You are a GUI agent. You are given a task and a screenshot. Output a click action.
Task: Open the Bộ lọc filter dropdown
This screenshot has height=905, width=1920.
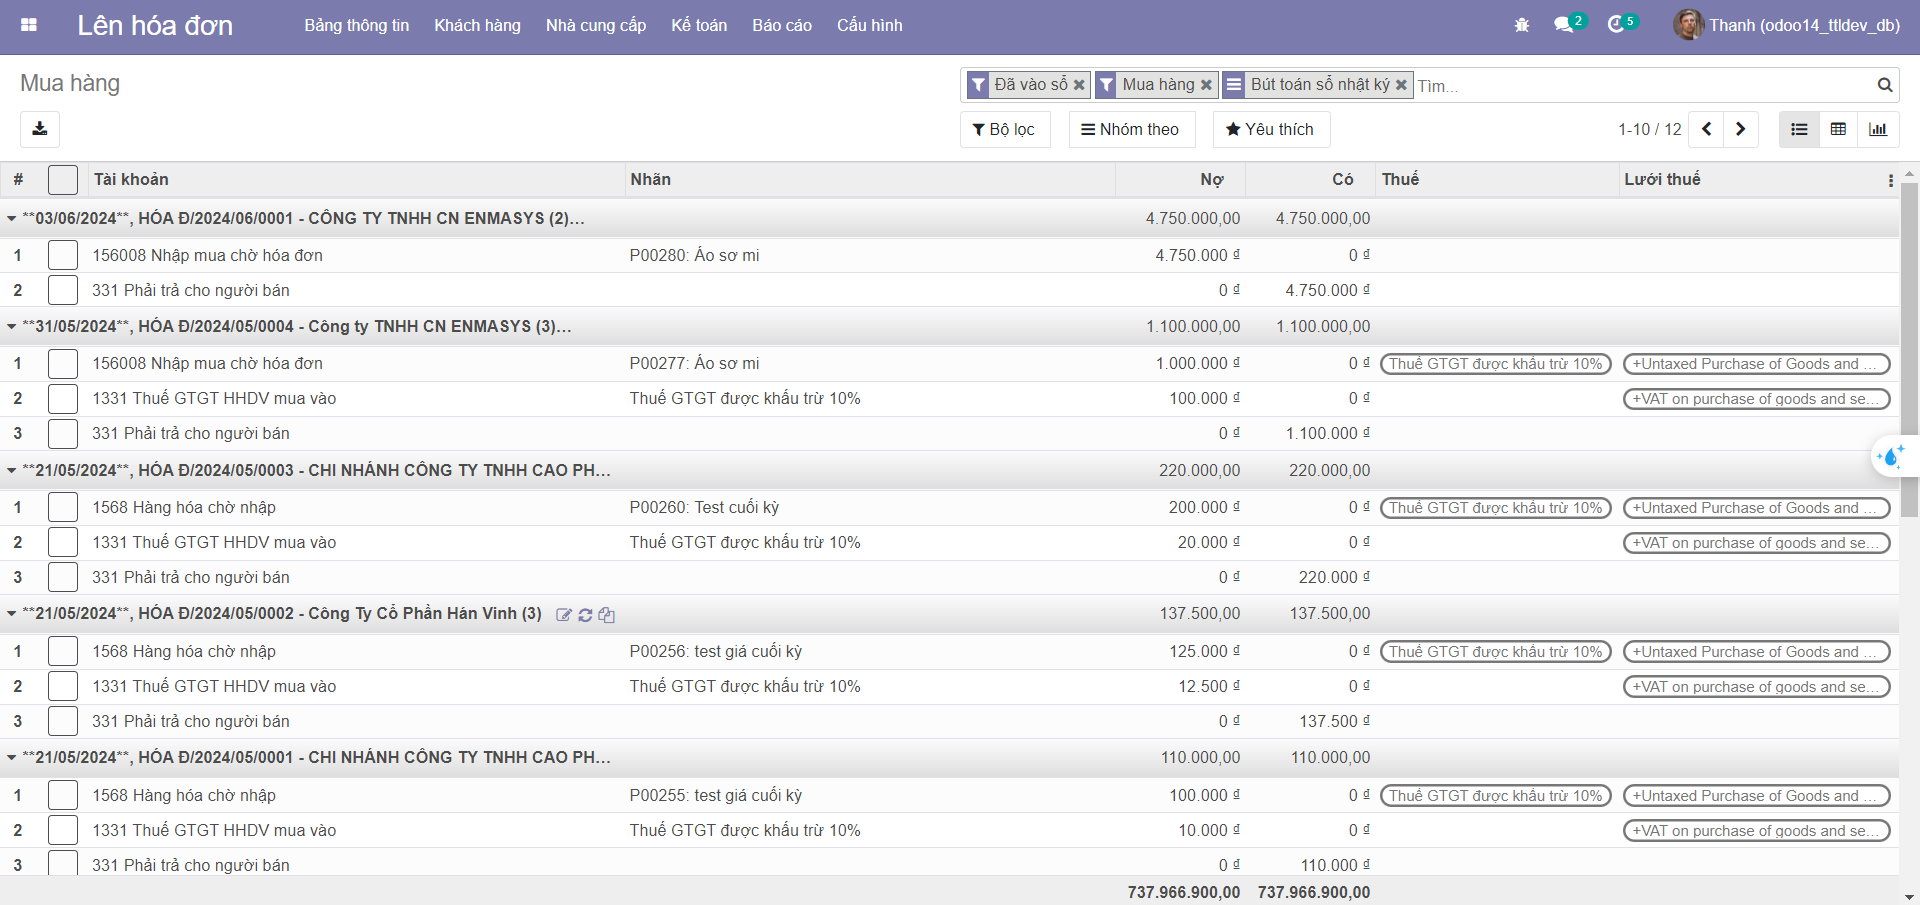(1004, 129)
